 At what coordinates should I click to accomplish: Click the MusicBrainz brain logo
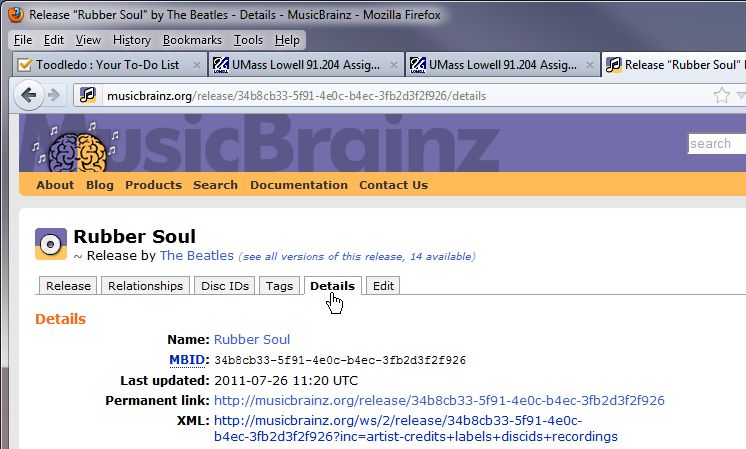click(x=77, y=152)
